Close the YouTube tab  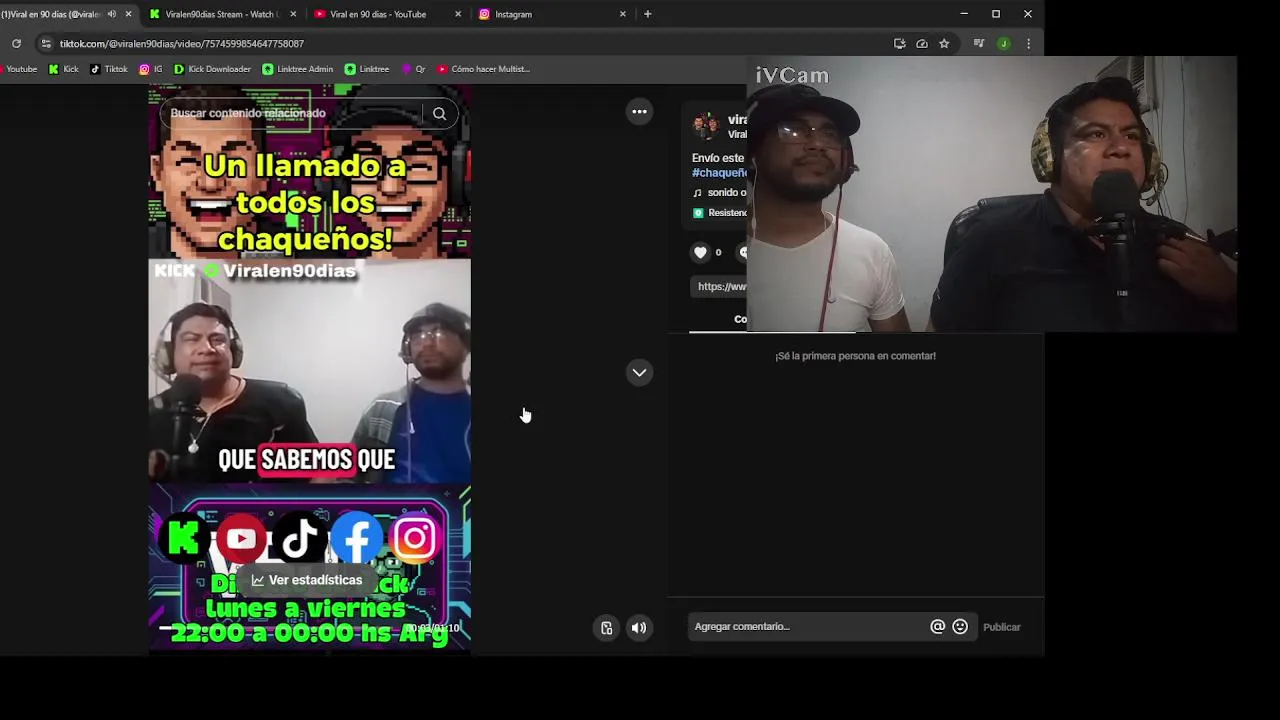458,14
